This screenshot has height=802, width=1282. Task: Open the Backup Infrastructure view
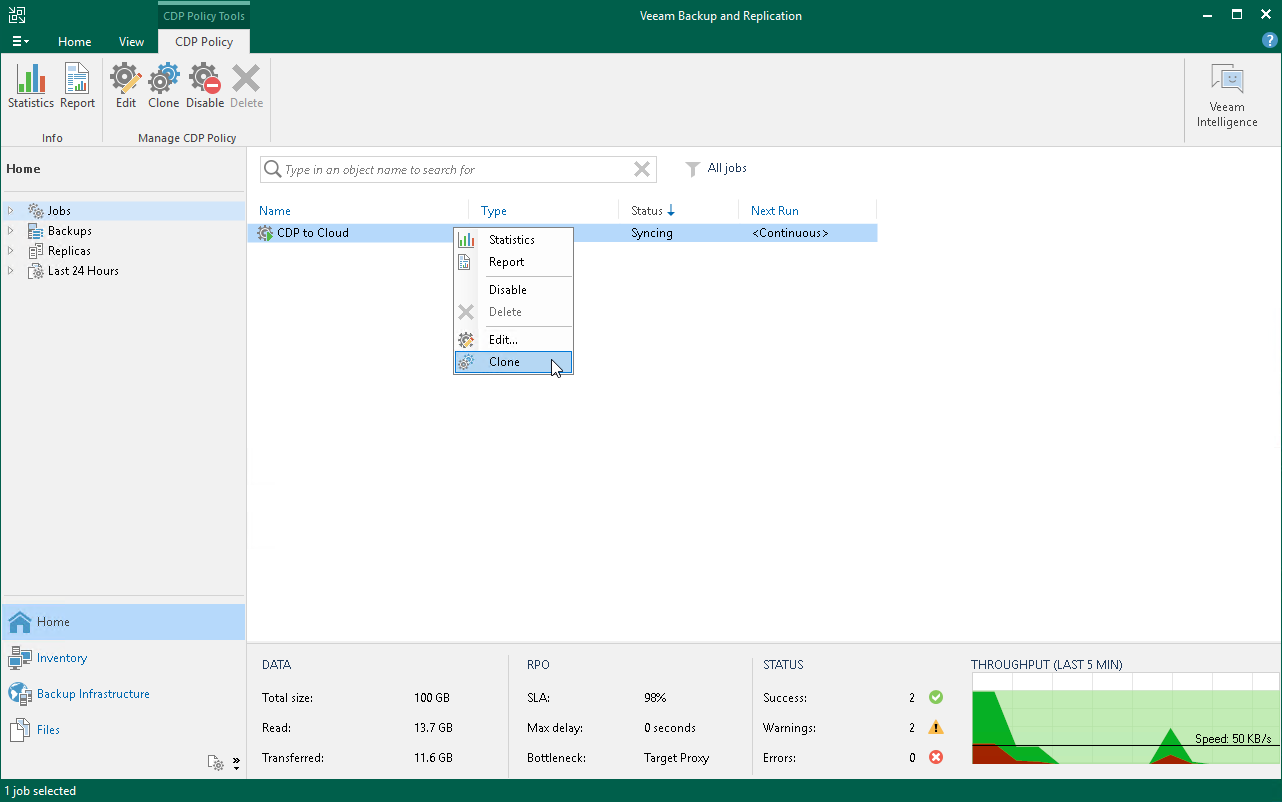[x=123, y=694]
